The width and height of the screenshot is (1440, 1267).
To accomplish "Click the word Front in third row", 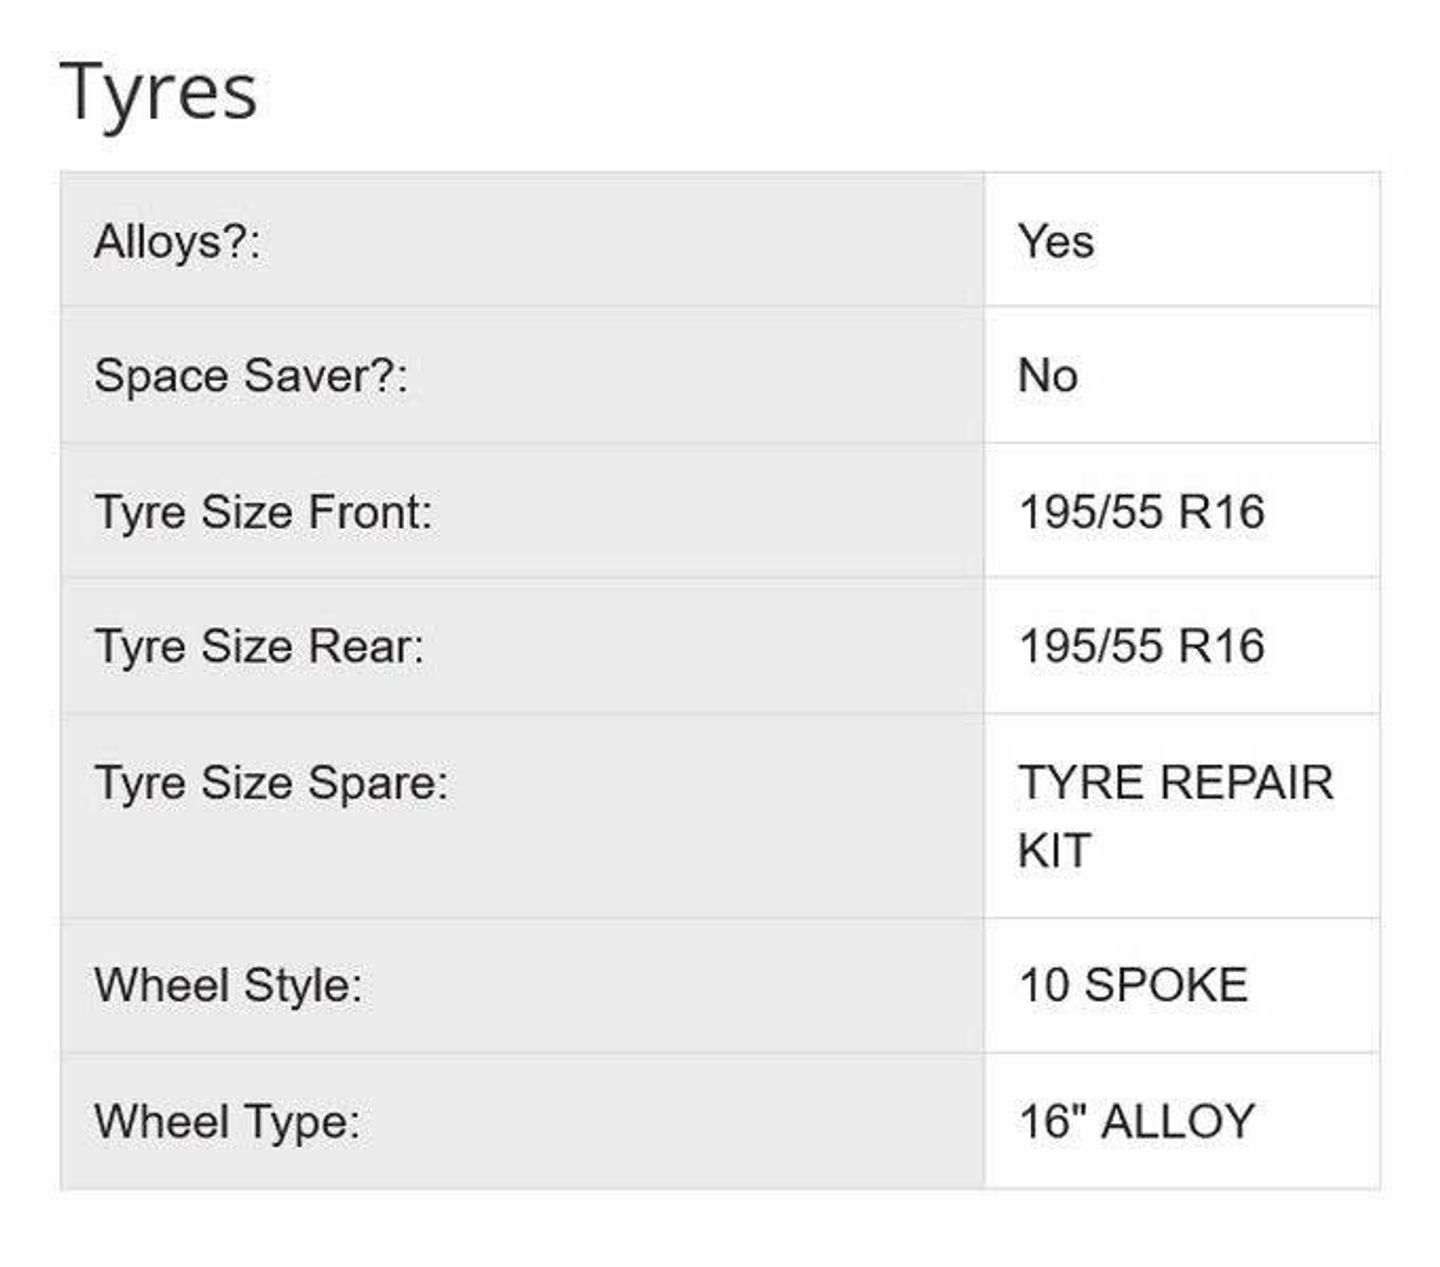I will click(368, 512).
